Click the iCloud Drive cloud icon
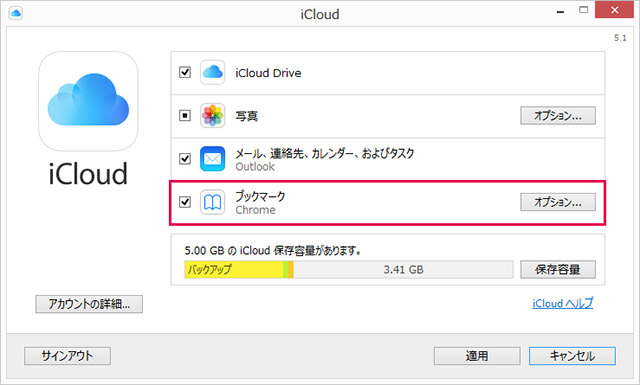This screenshot has height=385, width=640. [x=212, y=73]
